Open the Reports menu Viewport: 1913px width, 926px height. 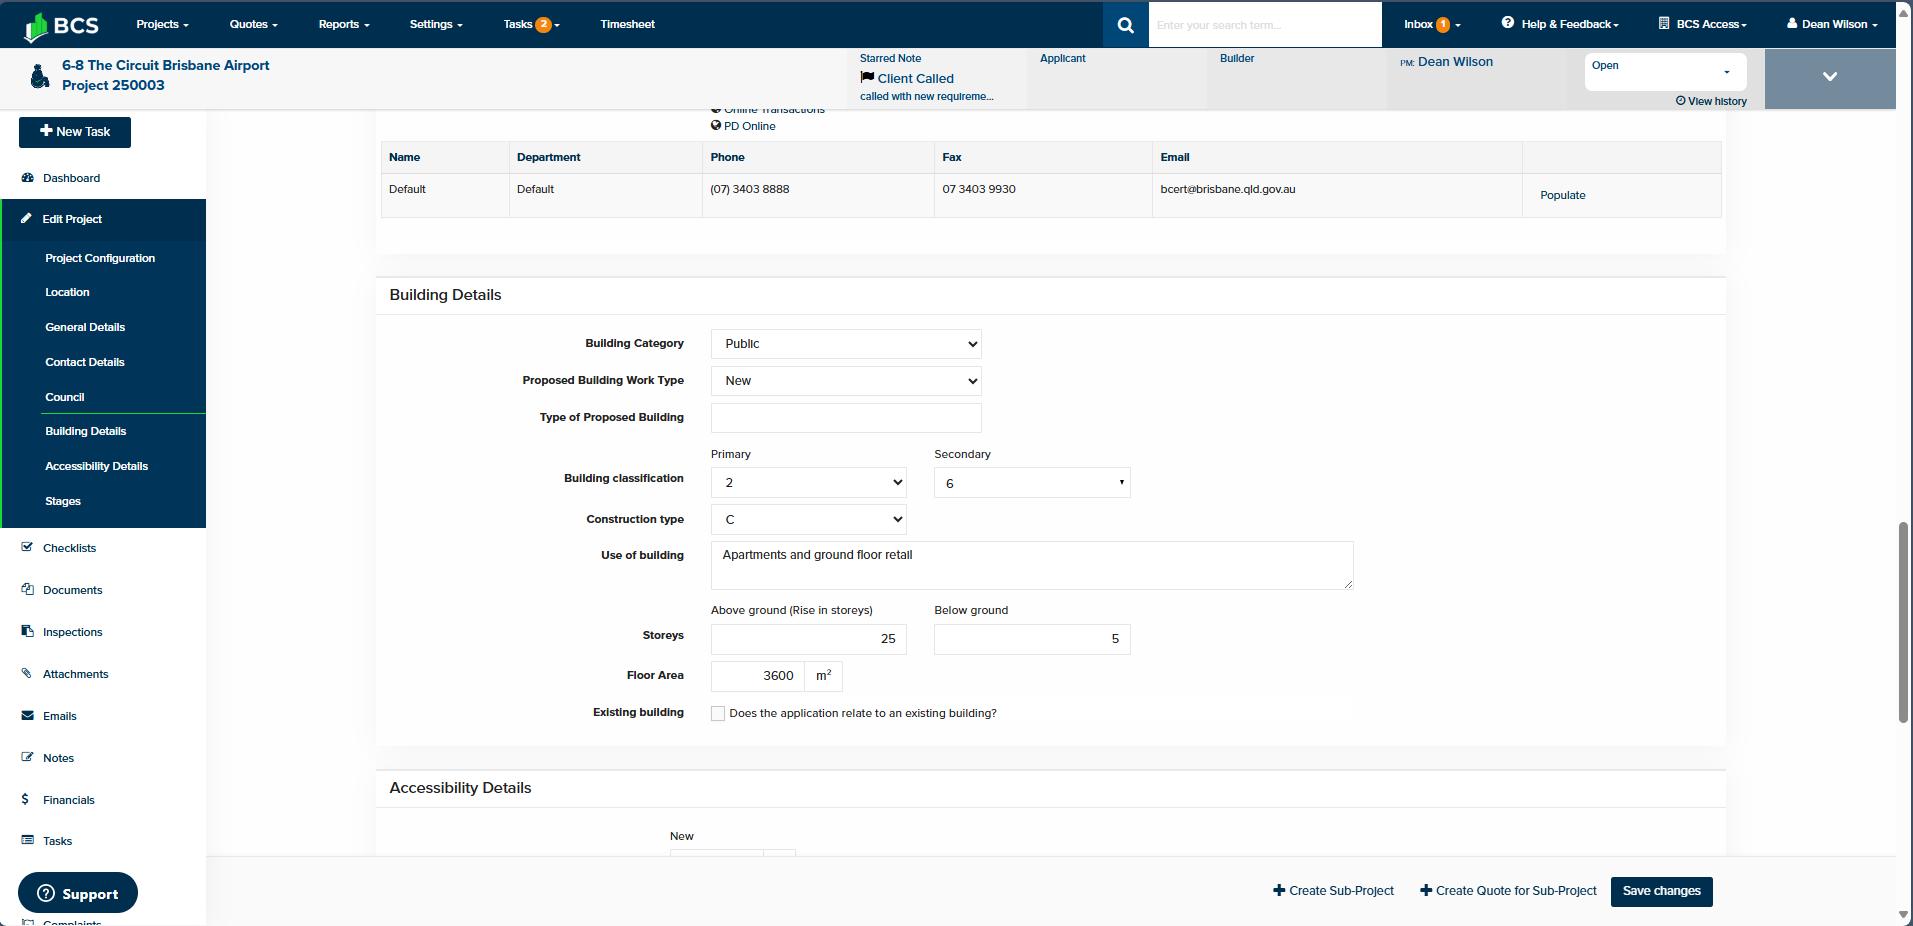click(343, 24)
